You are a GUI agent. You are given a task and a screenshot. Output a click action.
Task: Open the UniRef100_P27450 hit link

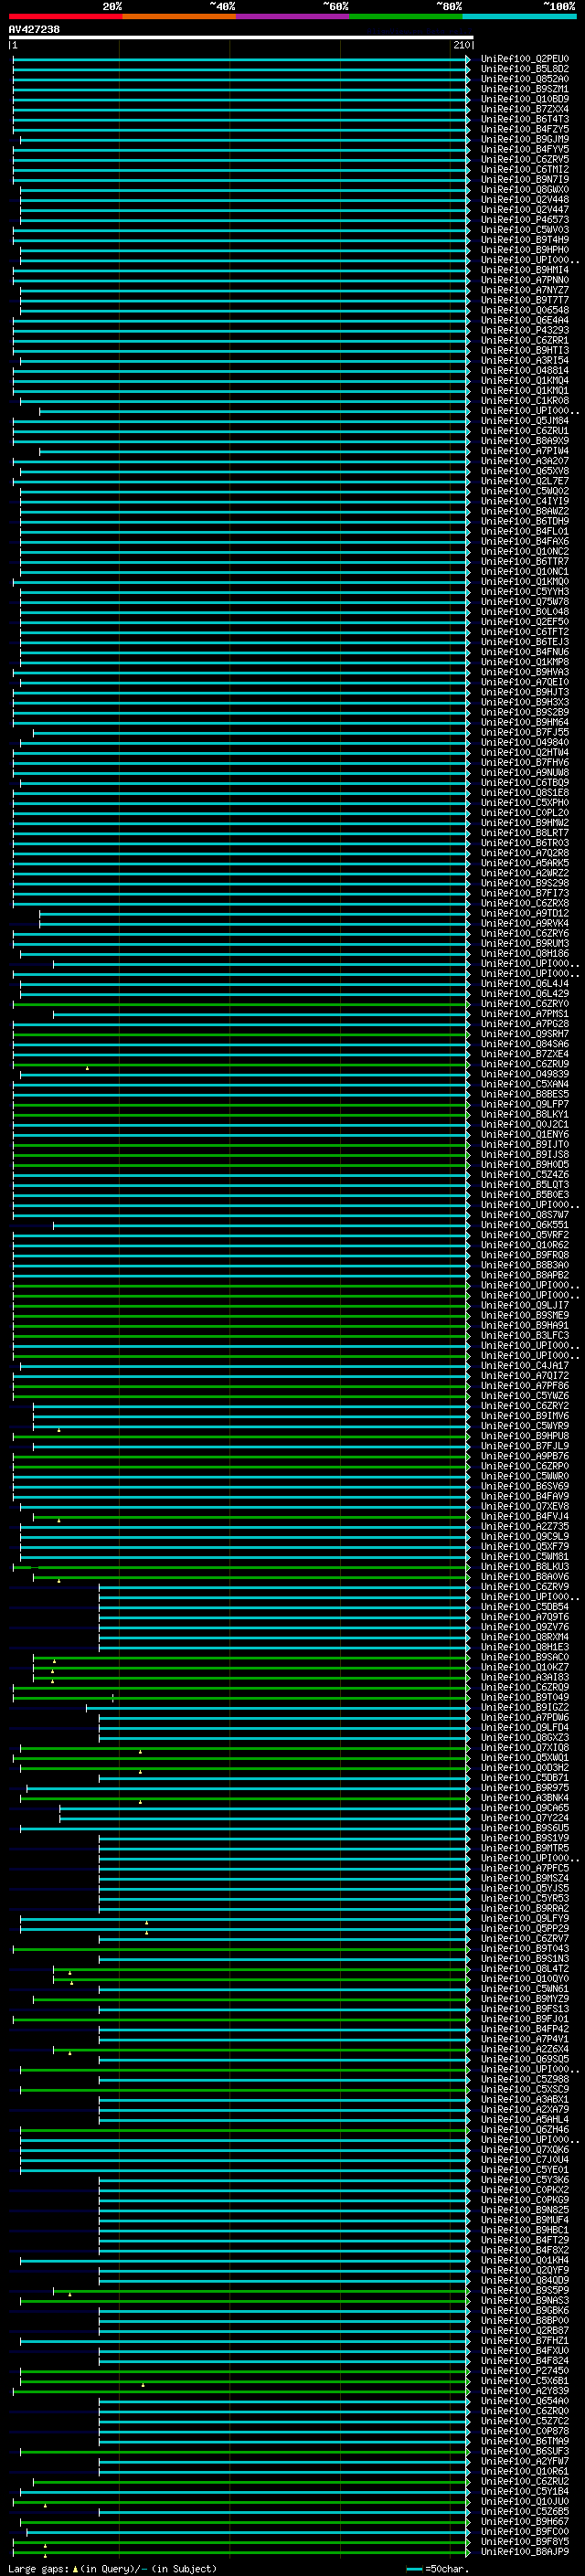coord(524,2370)
